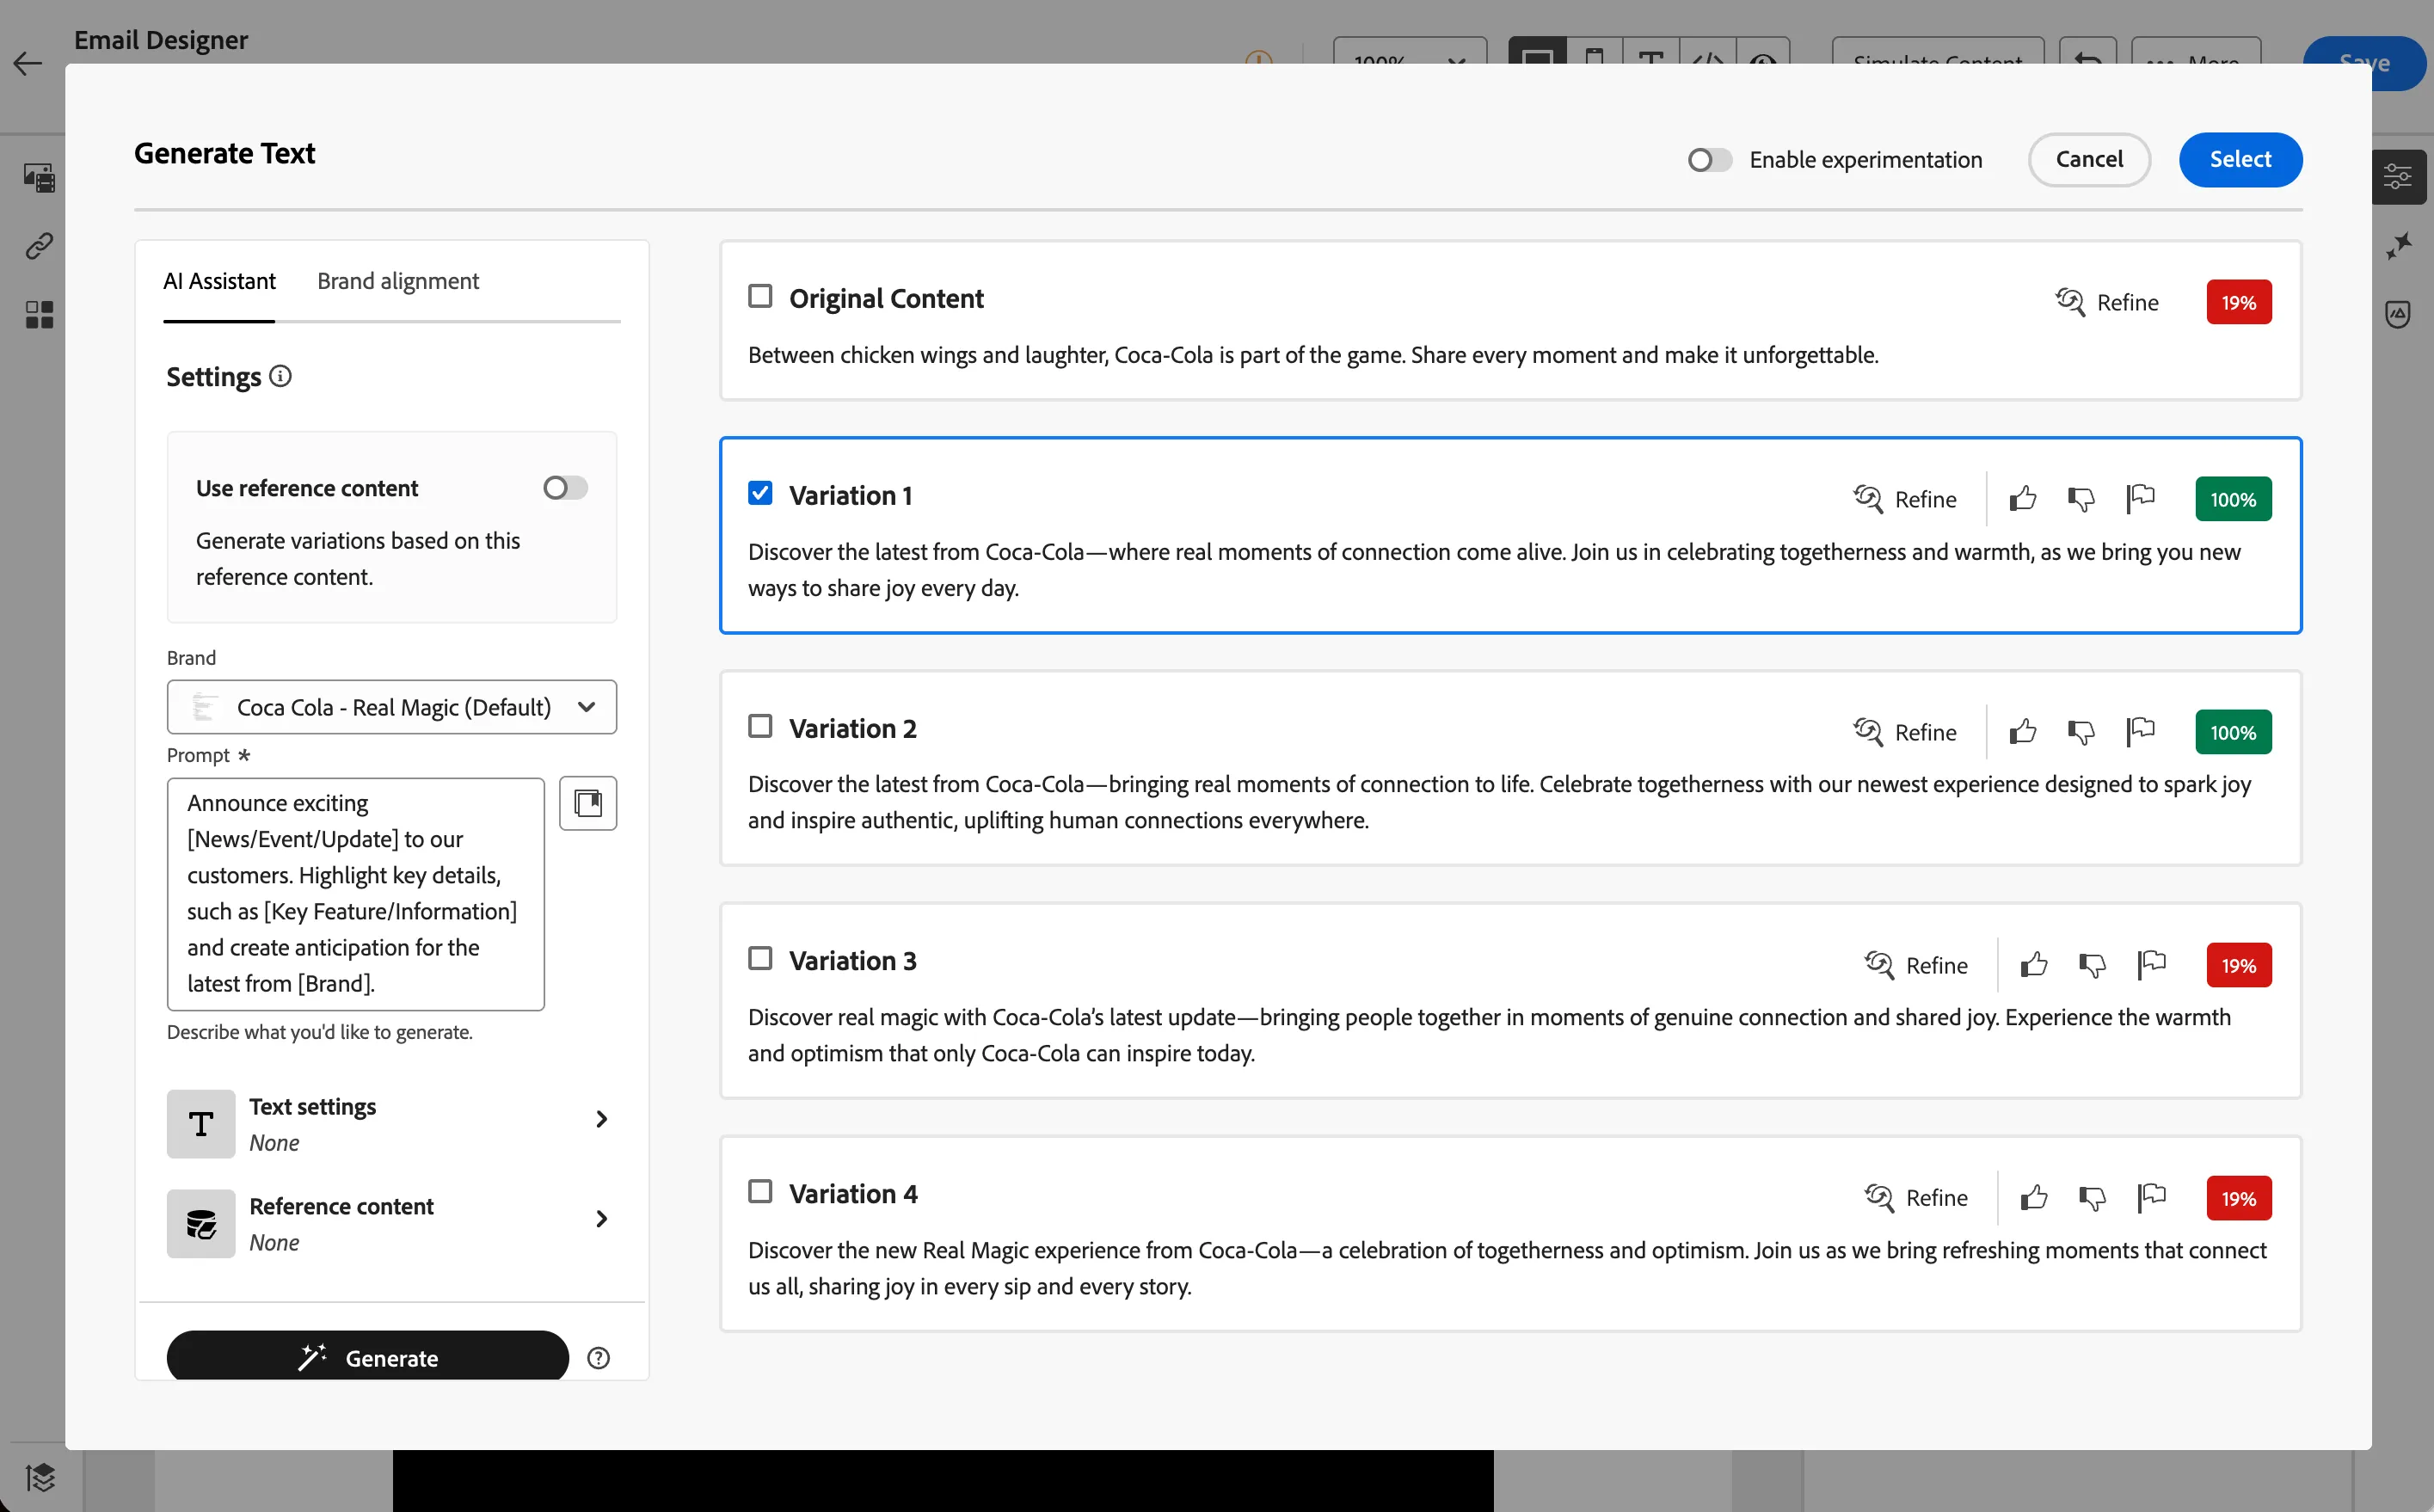
Task: Click Refine for Original Content
Action: [2106, 302]
